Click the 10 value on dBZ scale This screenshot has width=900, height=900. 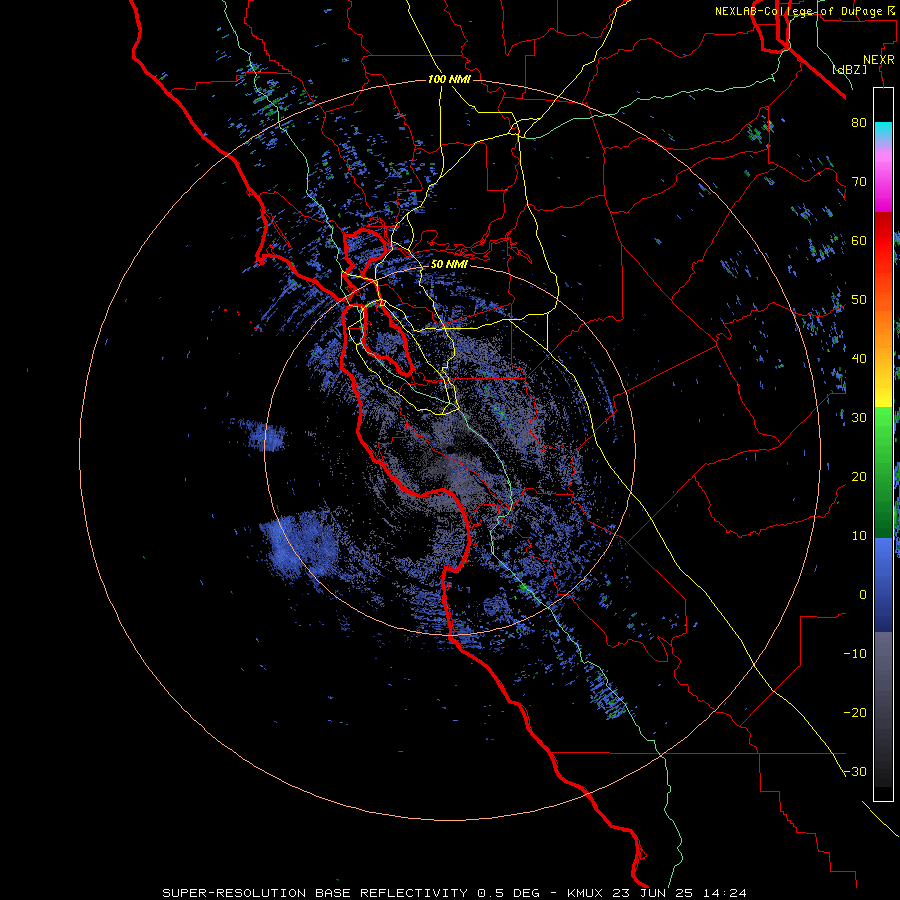(x=859, y=536)
